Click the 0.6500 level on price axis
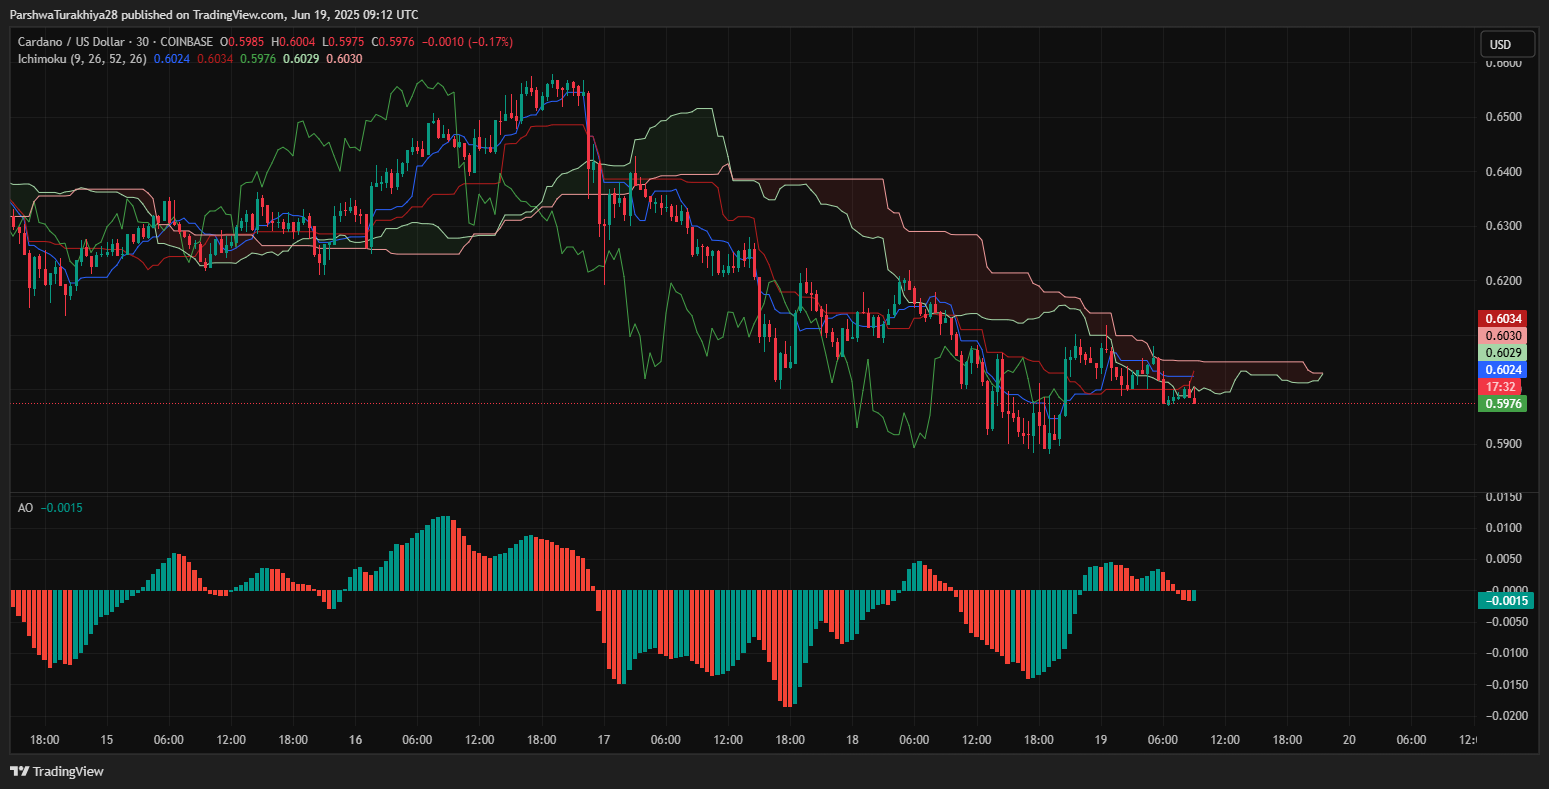Screen dimensions: 1549x789 (1503, 117)
